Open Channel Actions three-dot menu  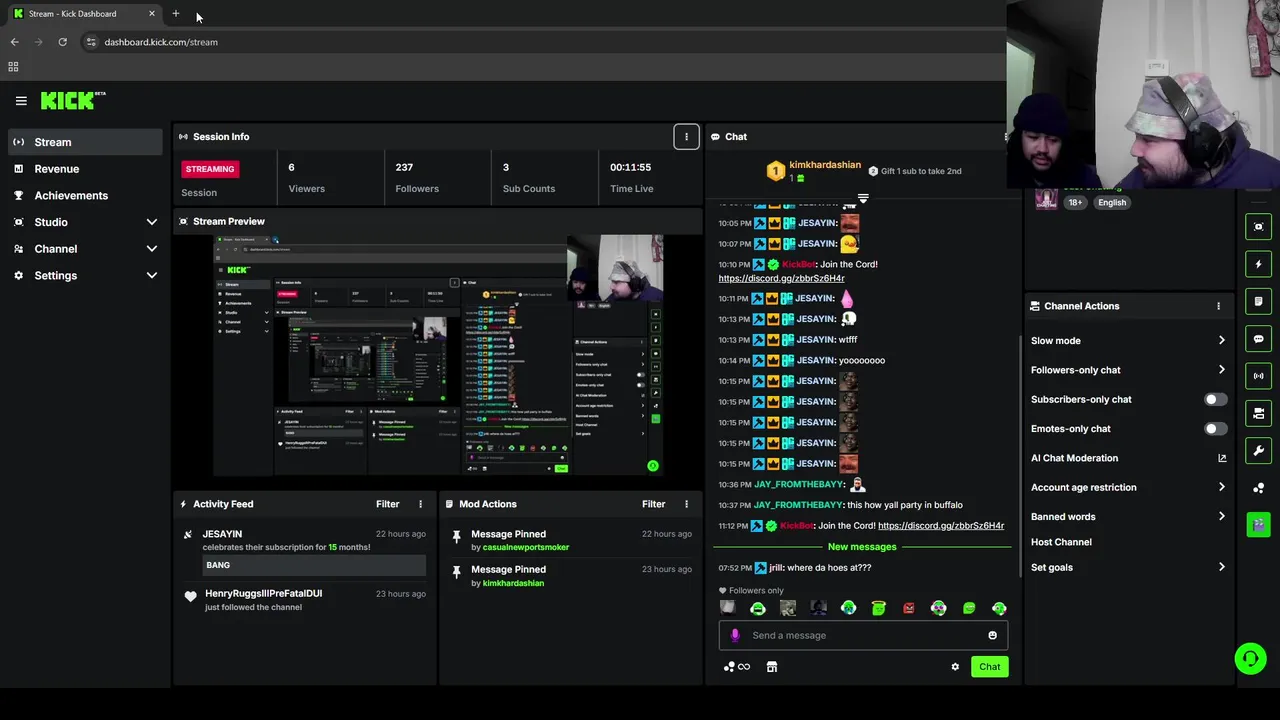(1218, 306)
